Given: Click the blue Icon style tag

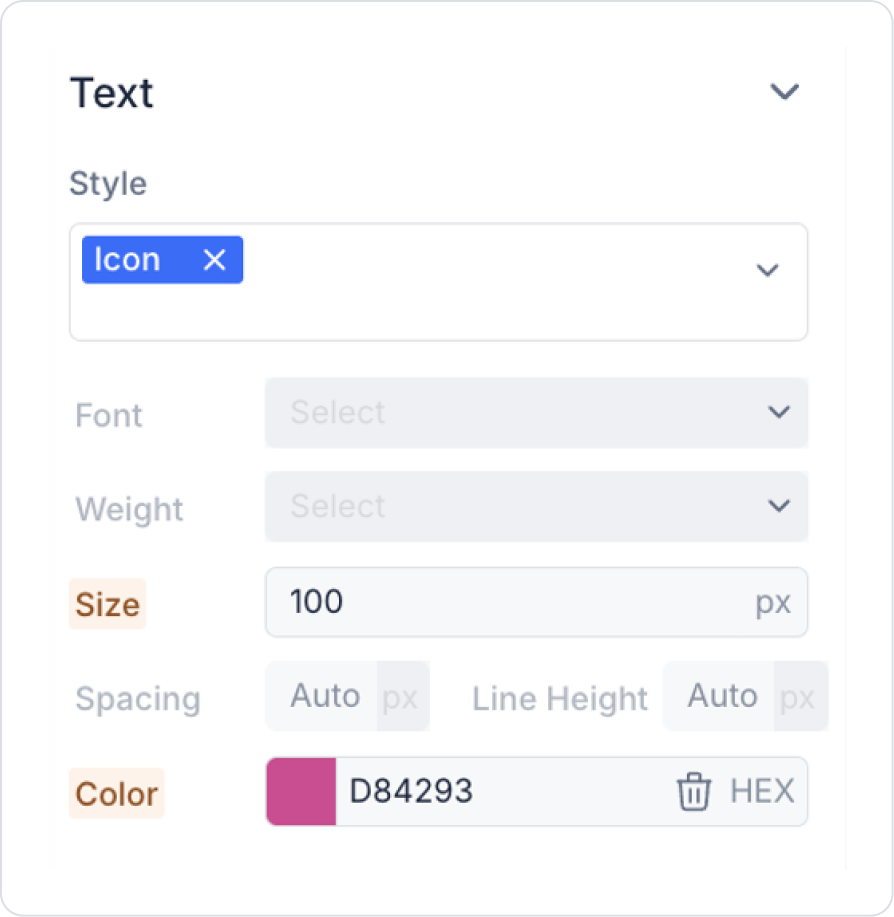Looking at the screenshot, I should click(x=128, y=260).
